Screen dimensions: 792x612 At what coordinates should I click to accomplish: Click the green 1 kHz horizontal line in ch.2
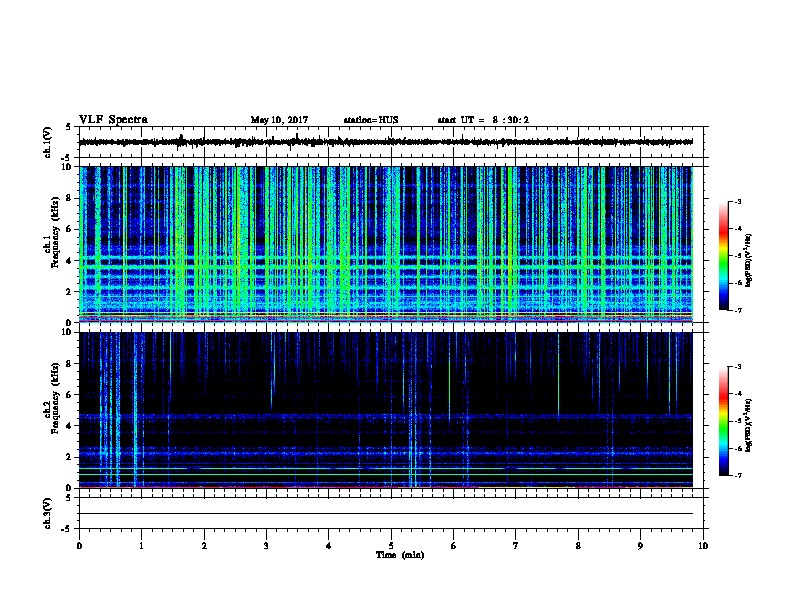386,474
